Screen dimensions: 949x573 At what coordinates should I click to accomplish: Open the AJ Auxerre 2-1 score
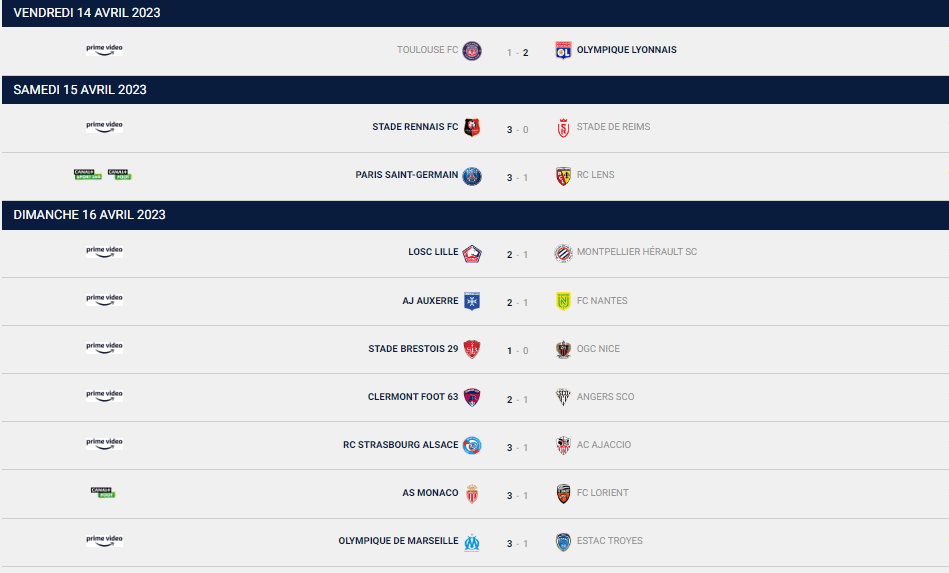point(517,303)
